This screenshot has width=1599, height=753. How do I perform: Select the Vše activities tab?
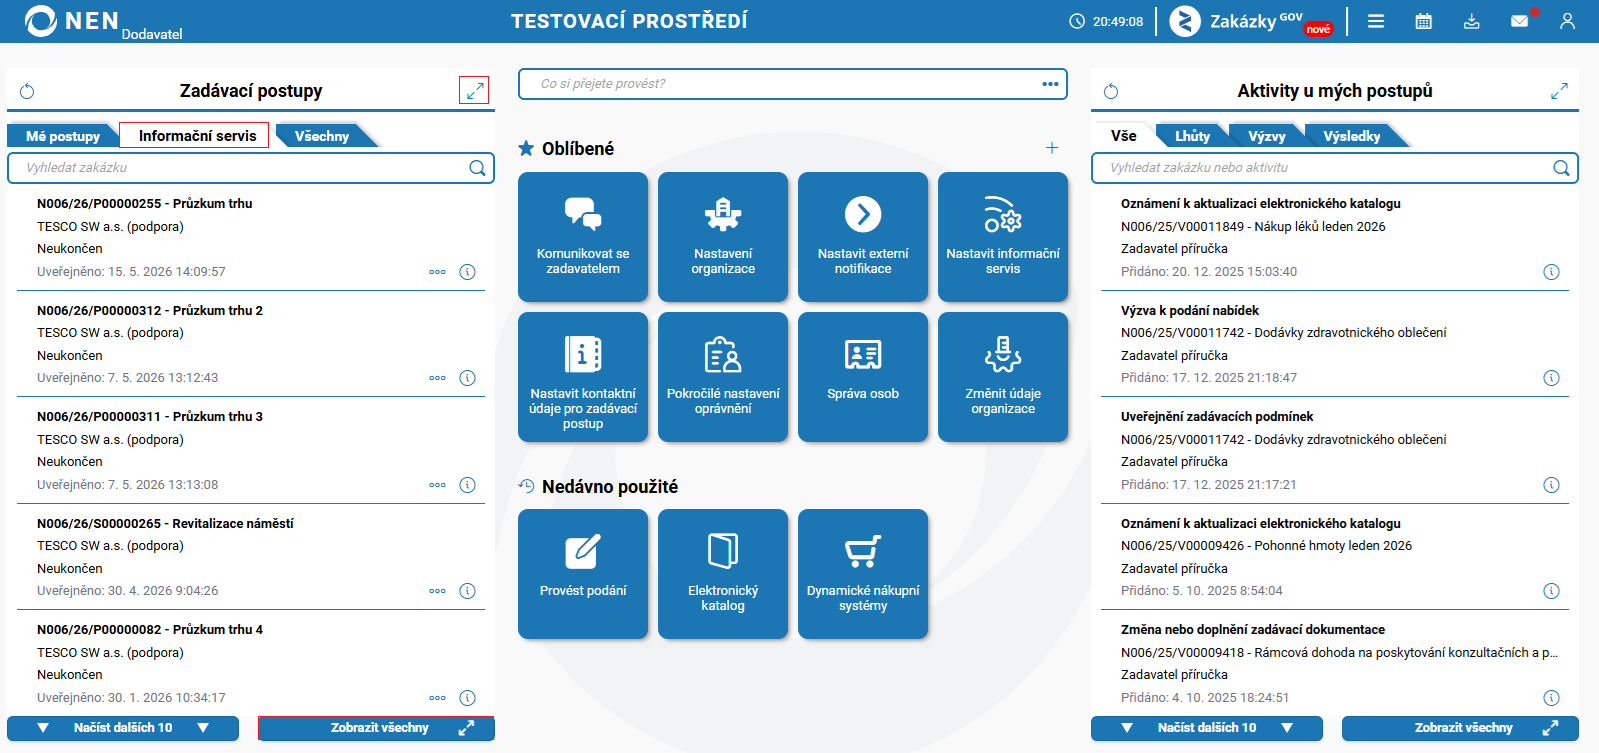coord(1123,136)
